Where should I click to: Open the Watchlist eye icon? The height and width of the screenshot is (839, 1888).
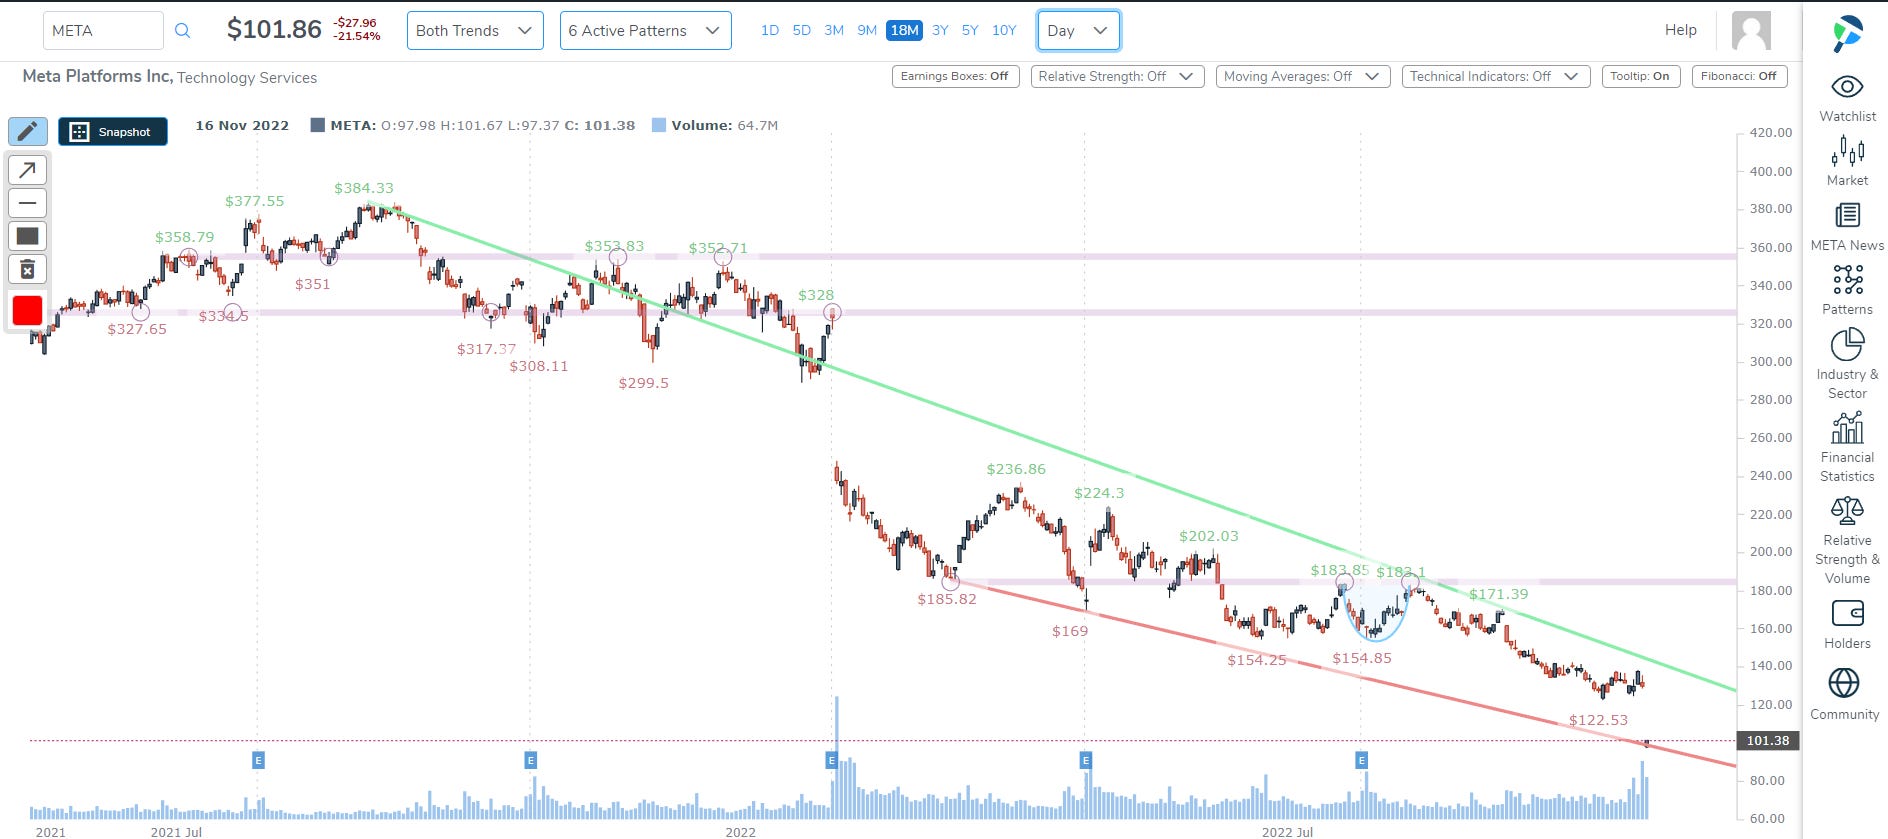(x=1847, y=87)
